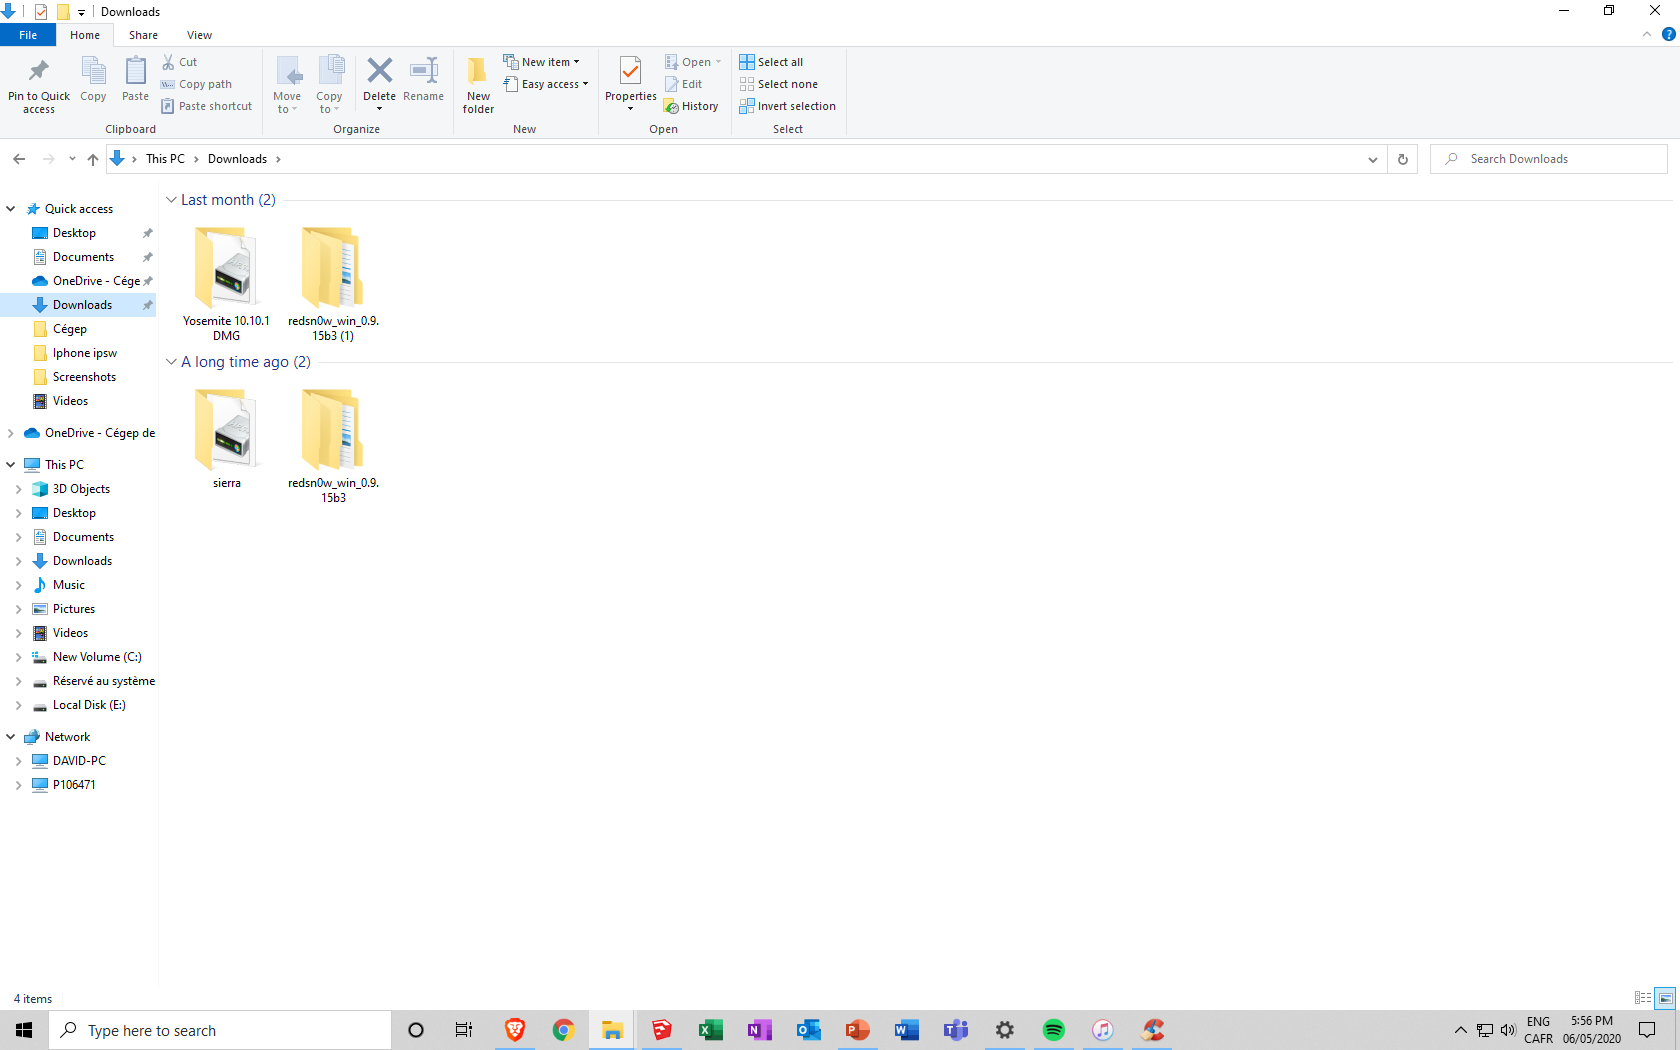
Task: Click Paste shortcut command
Action: (x=207, y=106)
